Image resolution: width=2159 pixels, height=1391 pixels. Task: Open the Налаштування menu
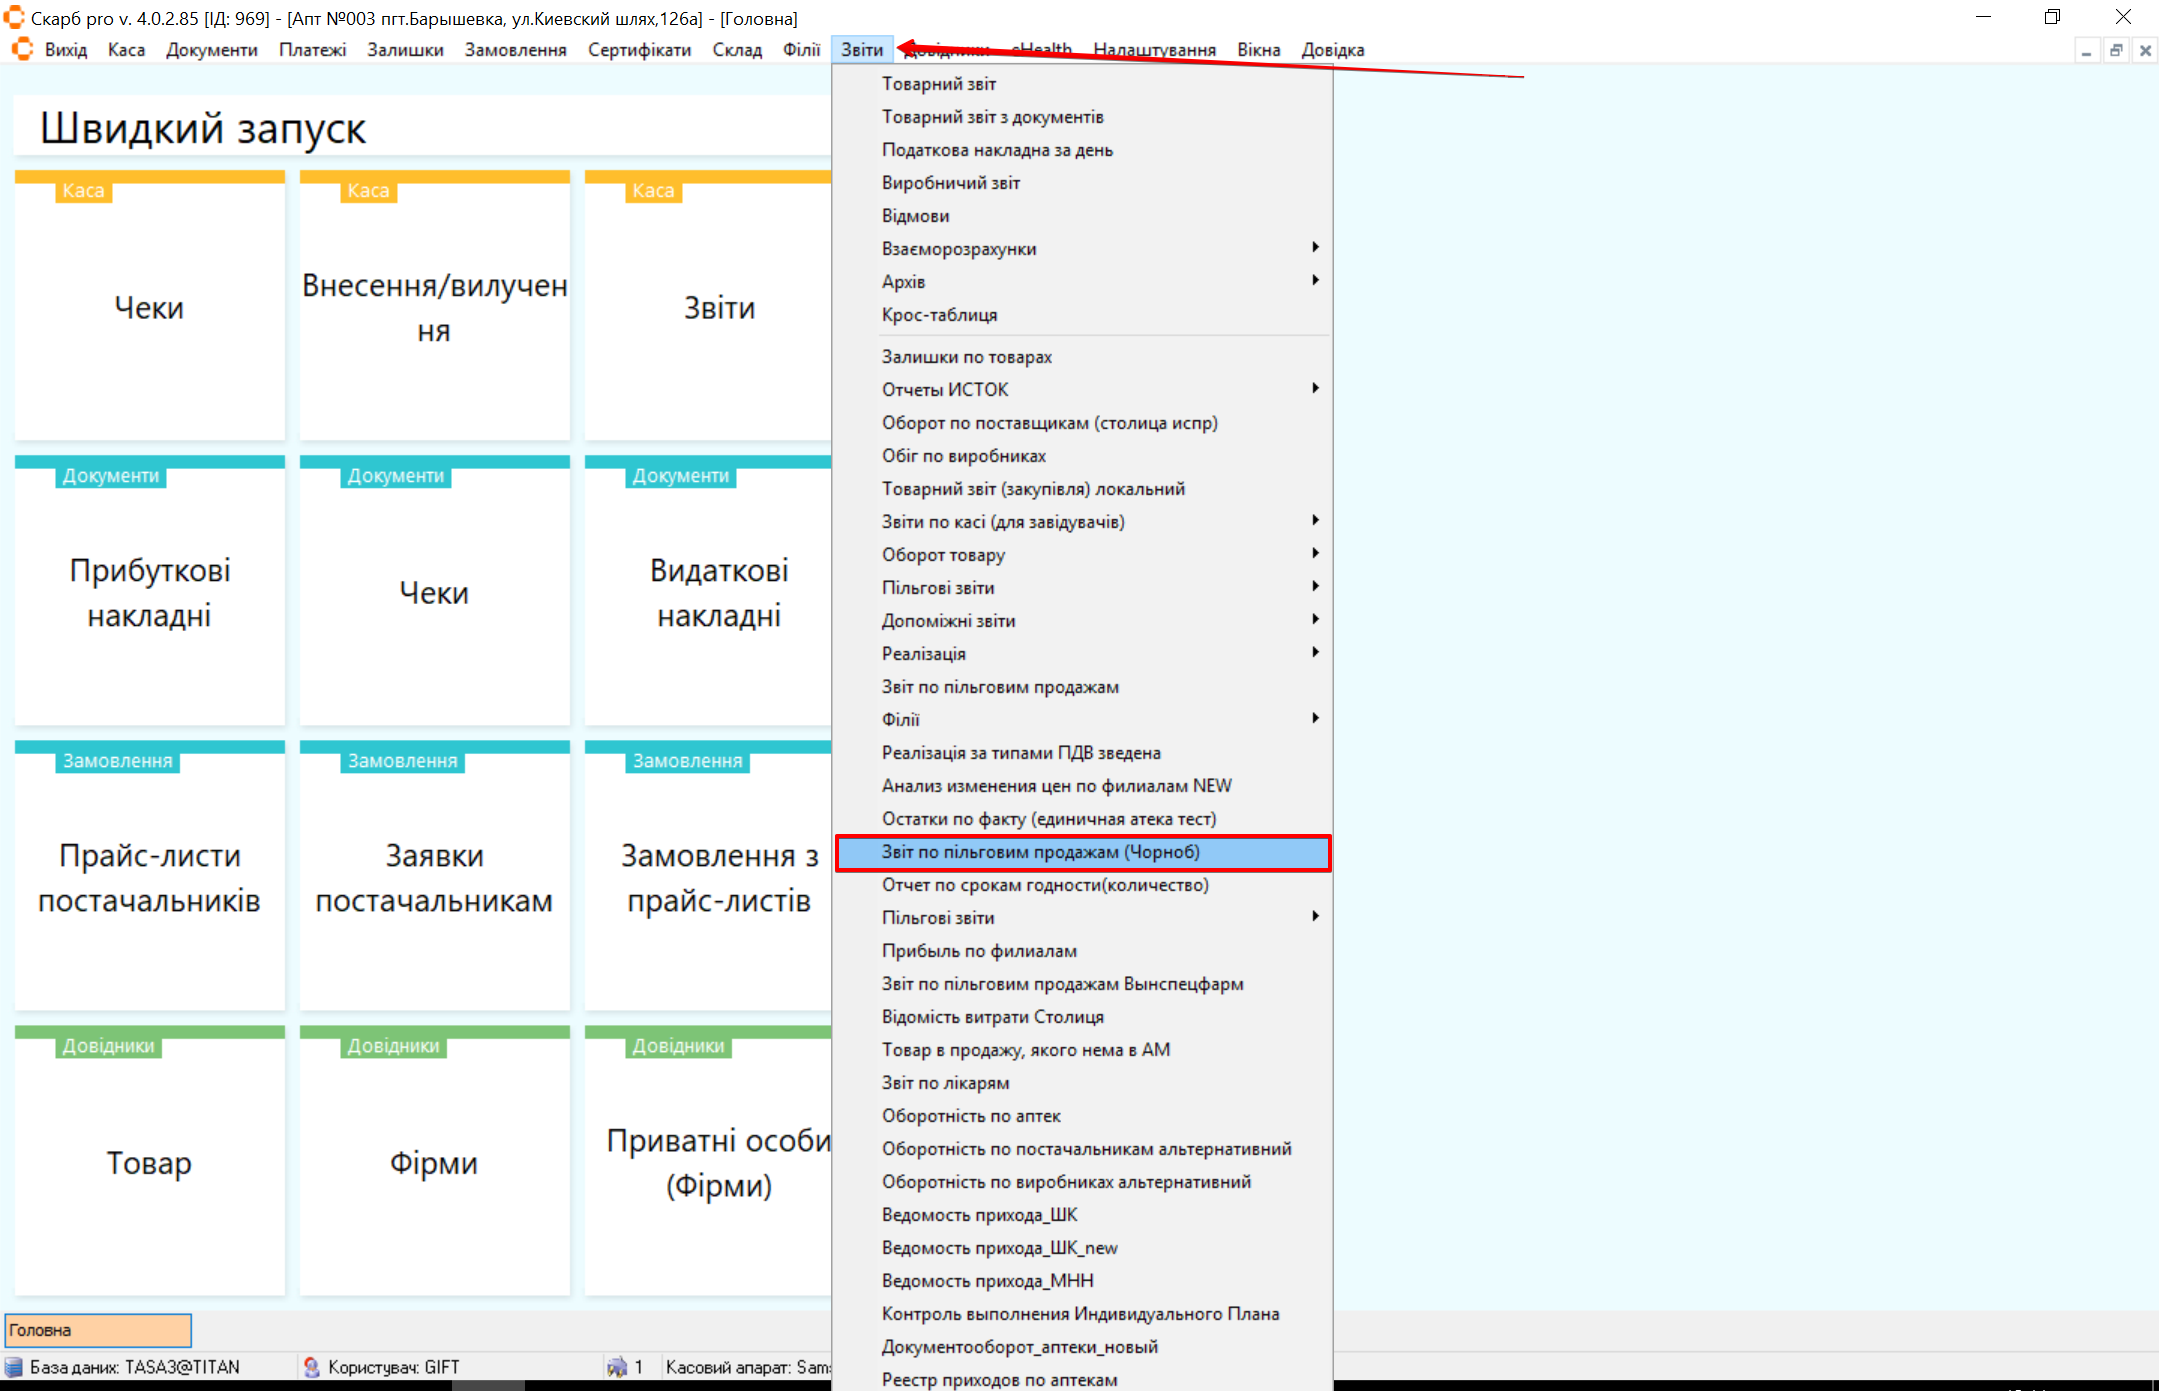click(1155, 50)
